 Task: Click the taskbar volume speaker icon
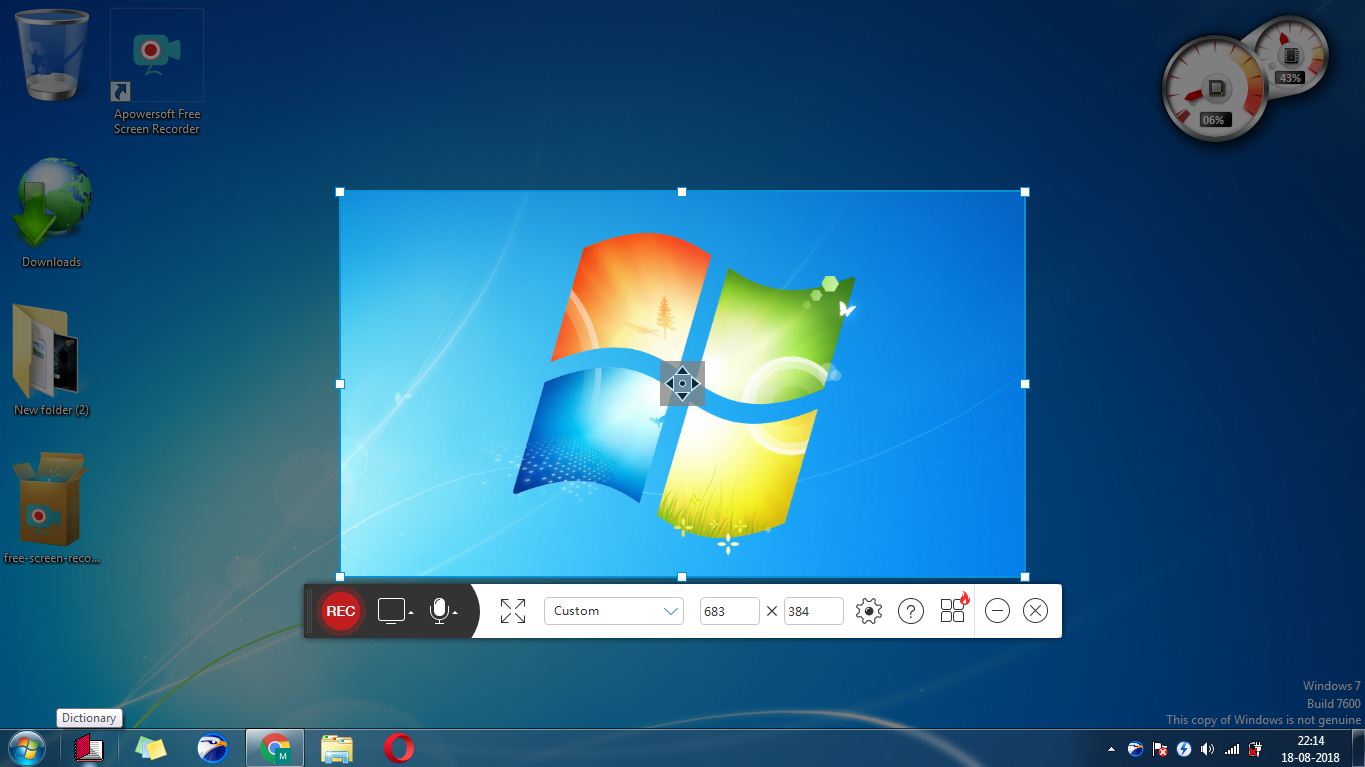[x=1207, y=748]
